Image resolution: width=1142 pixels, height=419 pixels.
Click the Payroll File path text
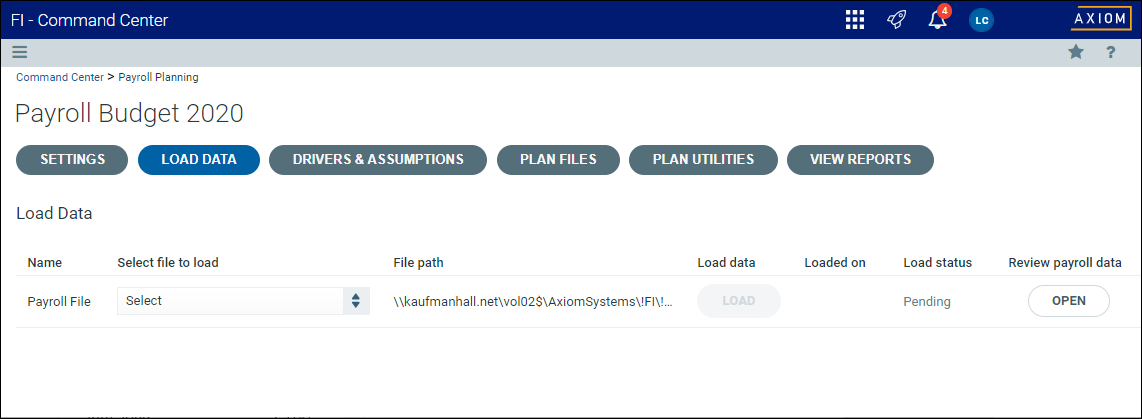532,301
